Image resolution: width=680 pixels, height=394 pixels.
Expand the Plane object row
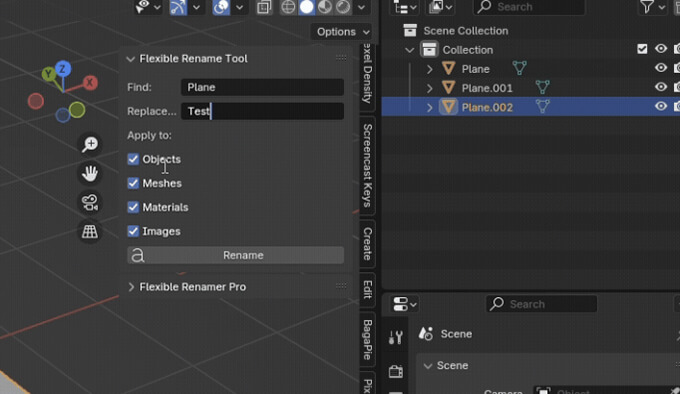pos(429,69)
